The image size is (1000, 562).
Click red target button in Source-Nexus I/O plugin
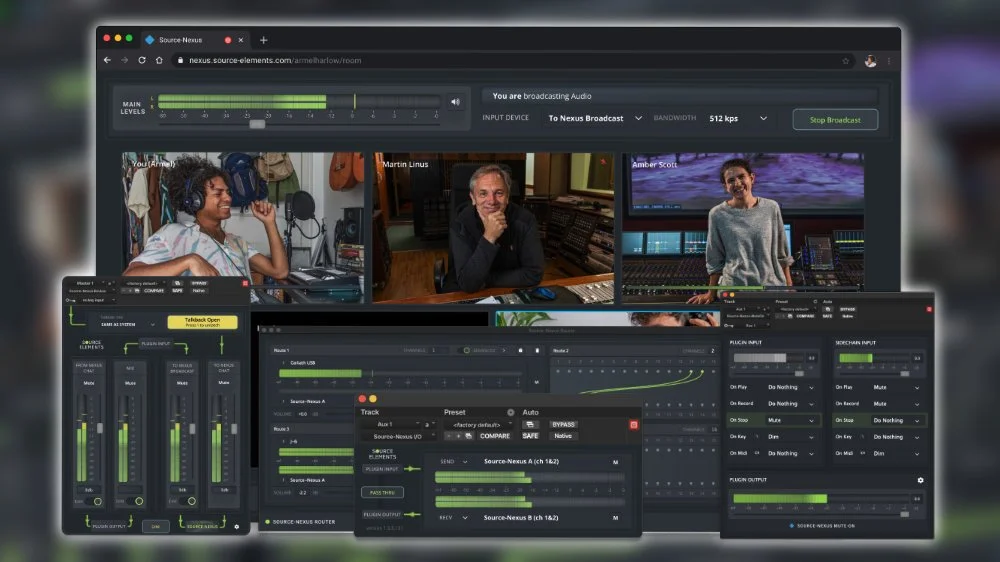(633, 425)
